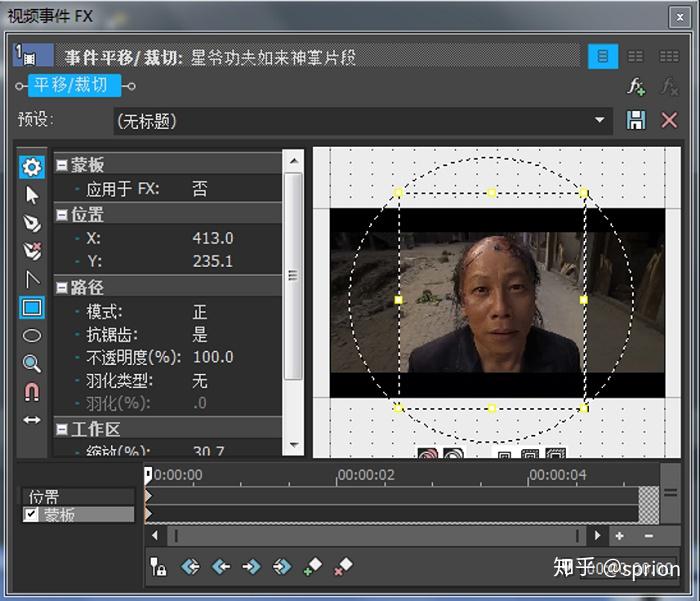Toggle the snapping magnet icon

click(x=32, y=392)
